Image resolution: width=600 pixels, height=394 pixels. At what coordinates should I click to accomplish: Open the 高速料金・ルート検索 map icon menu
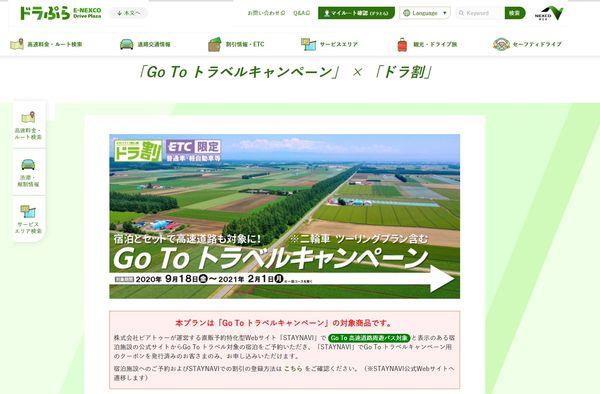pos(17,44)
